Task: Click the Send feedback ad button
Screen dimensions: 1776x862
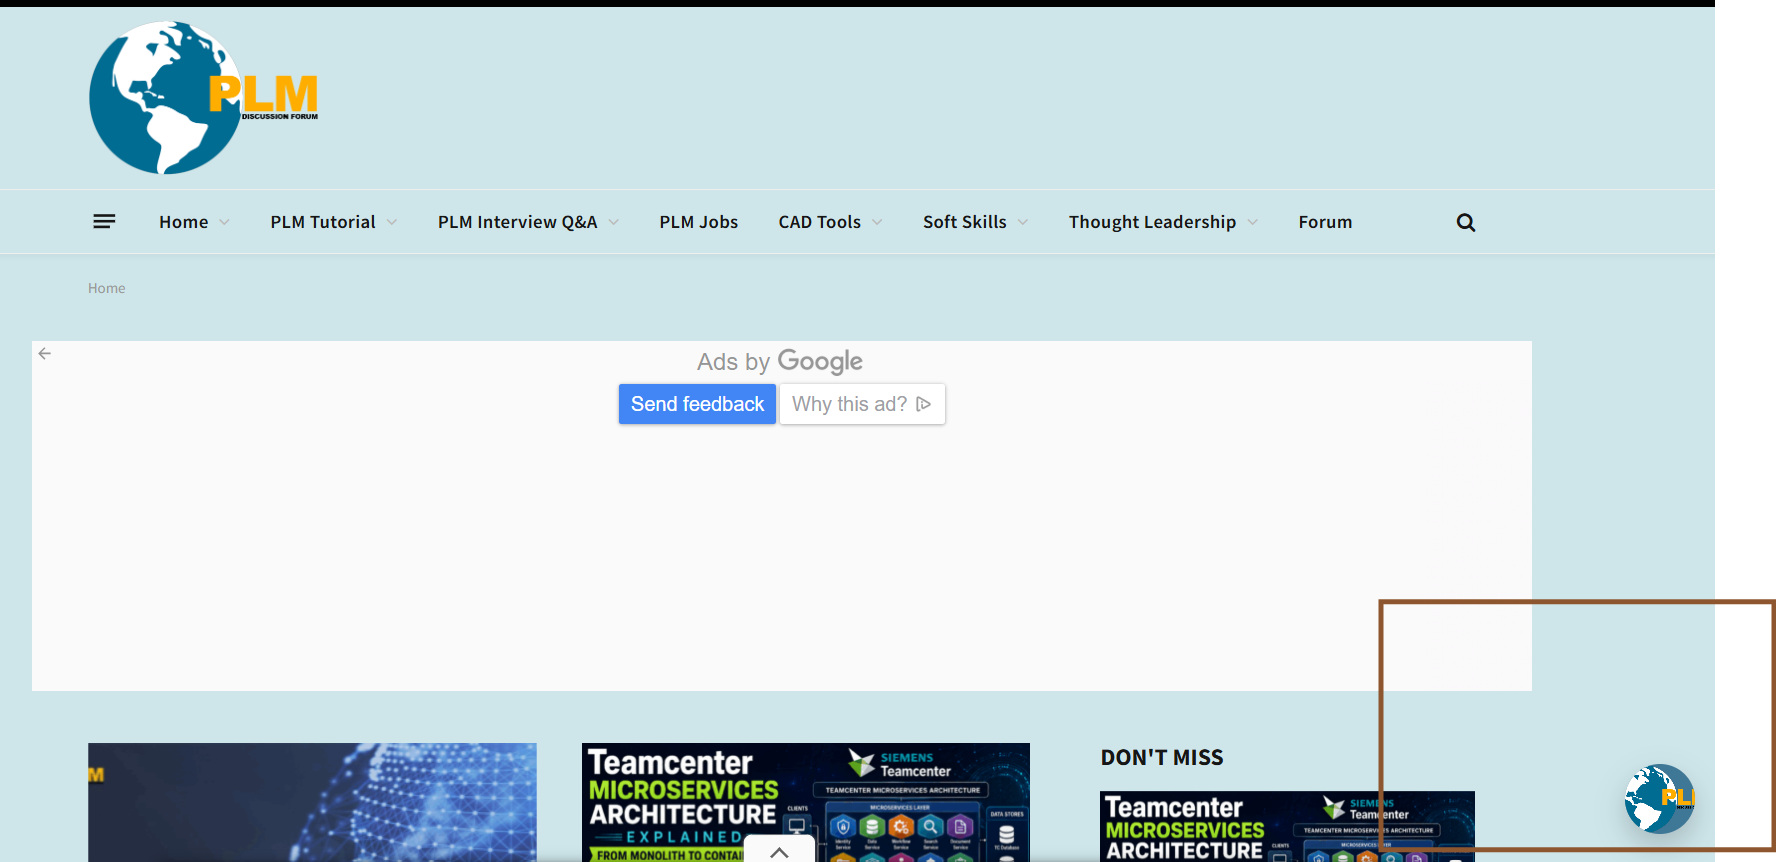Action: click(697, 404)
